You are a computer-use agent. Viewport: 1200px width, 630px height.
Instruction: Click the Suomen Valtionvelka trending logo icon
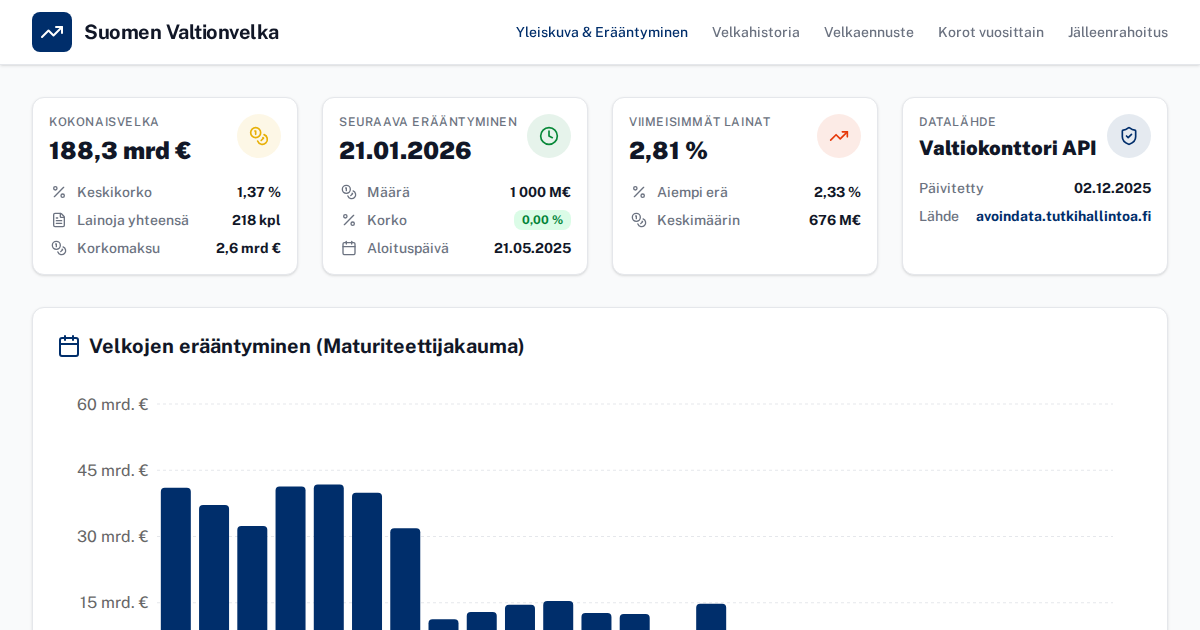[52, 32]
